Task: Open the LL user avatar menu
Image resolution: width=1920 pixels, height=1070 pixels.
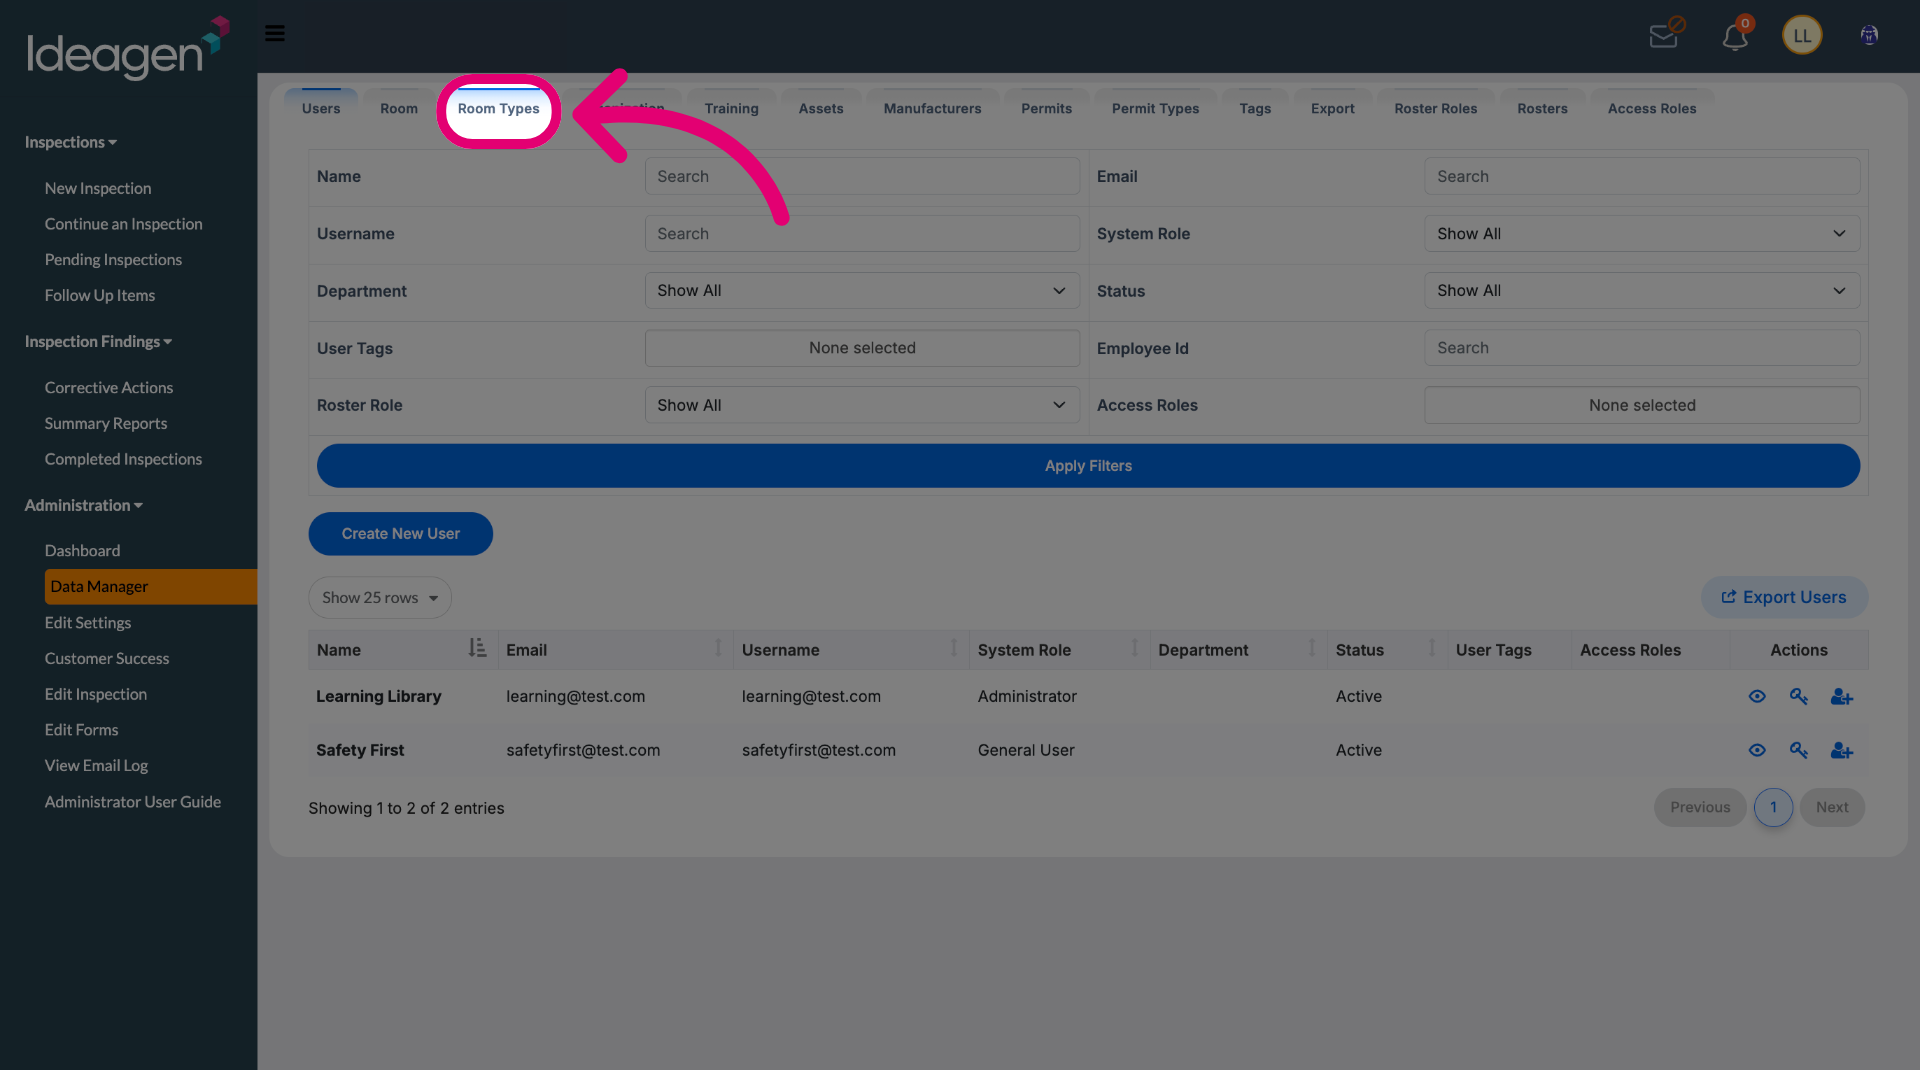Action: 1802,36
